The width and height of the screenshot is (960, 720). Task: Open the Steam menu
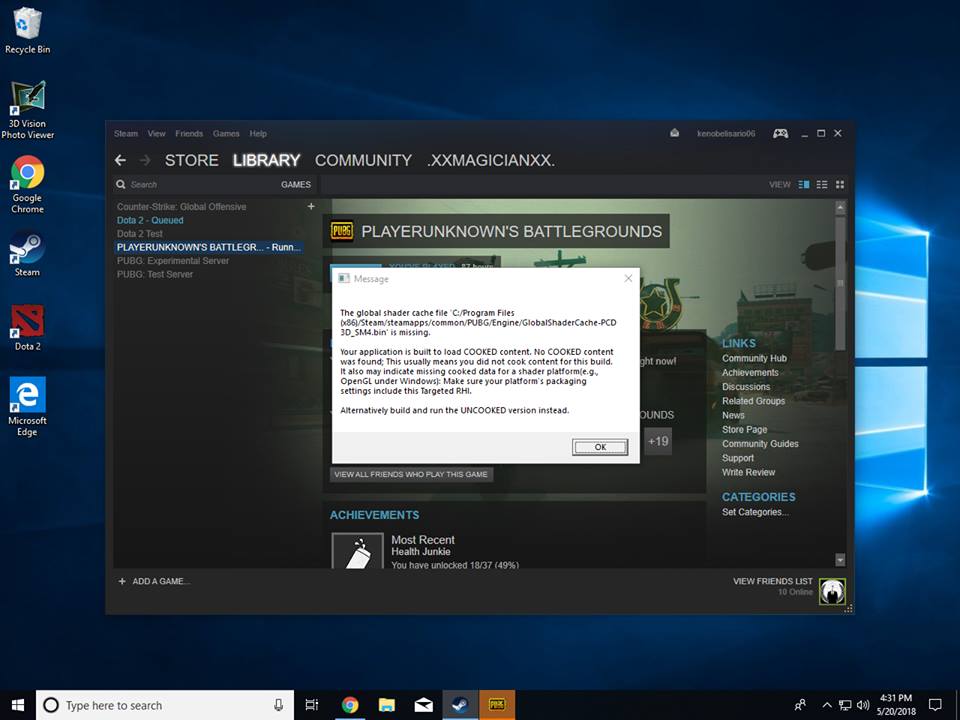pyautogui.click(x=126, y=133)
